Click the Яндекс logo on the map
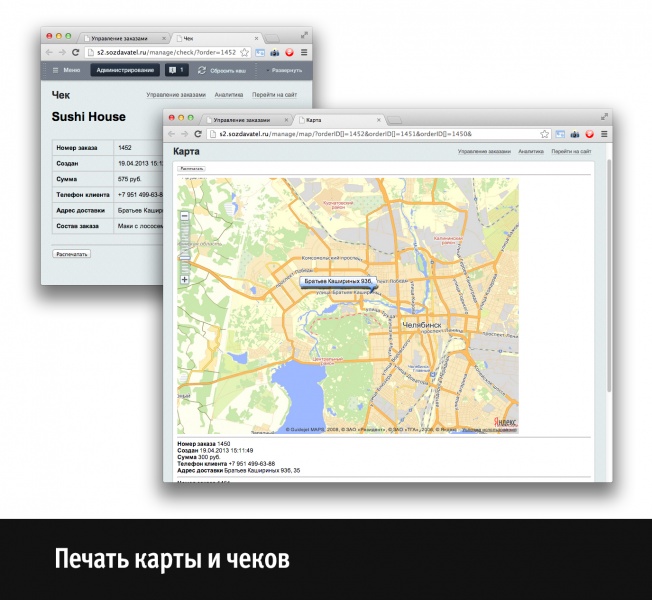 tap(505, 422)
